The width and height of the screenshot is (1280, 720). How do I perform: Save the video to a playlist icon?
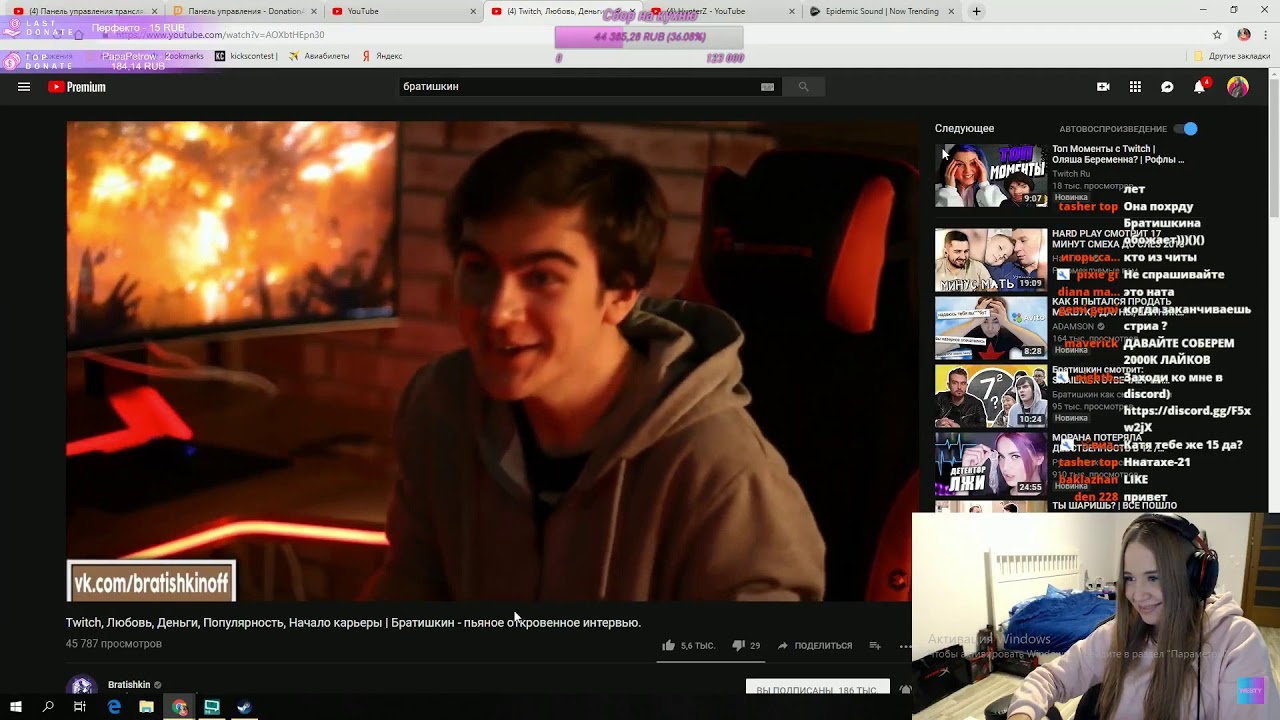875,645
